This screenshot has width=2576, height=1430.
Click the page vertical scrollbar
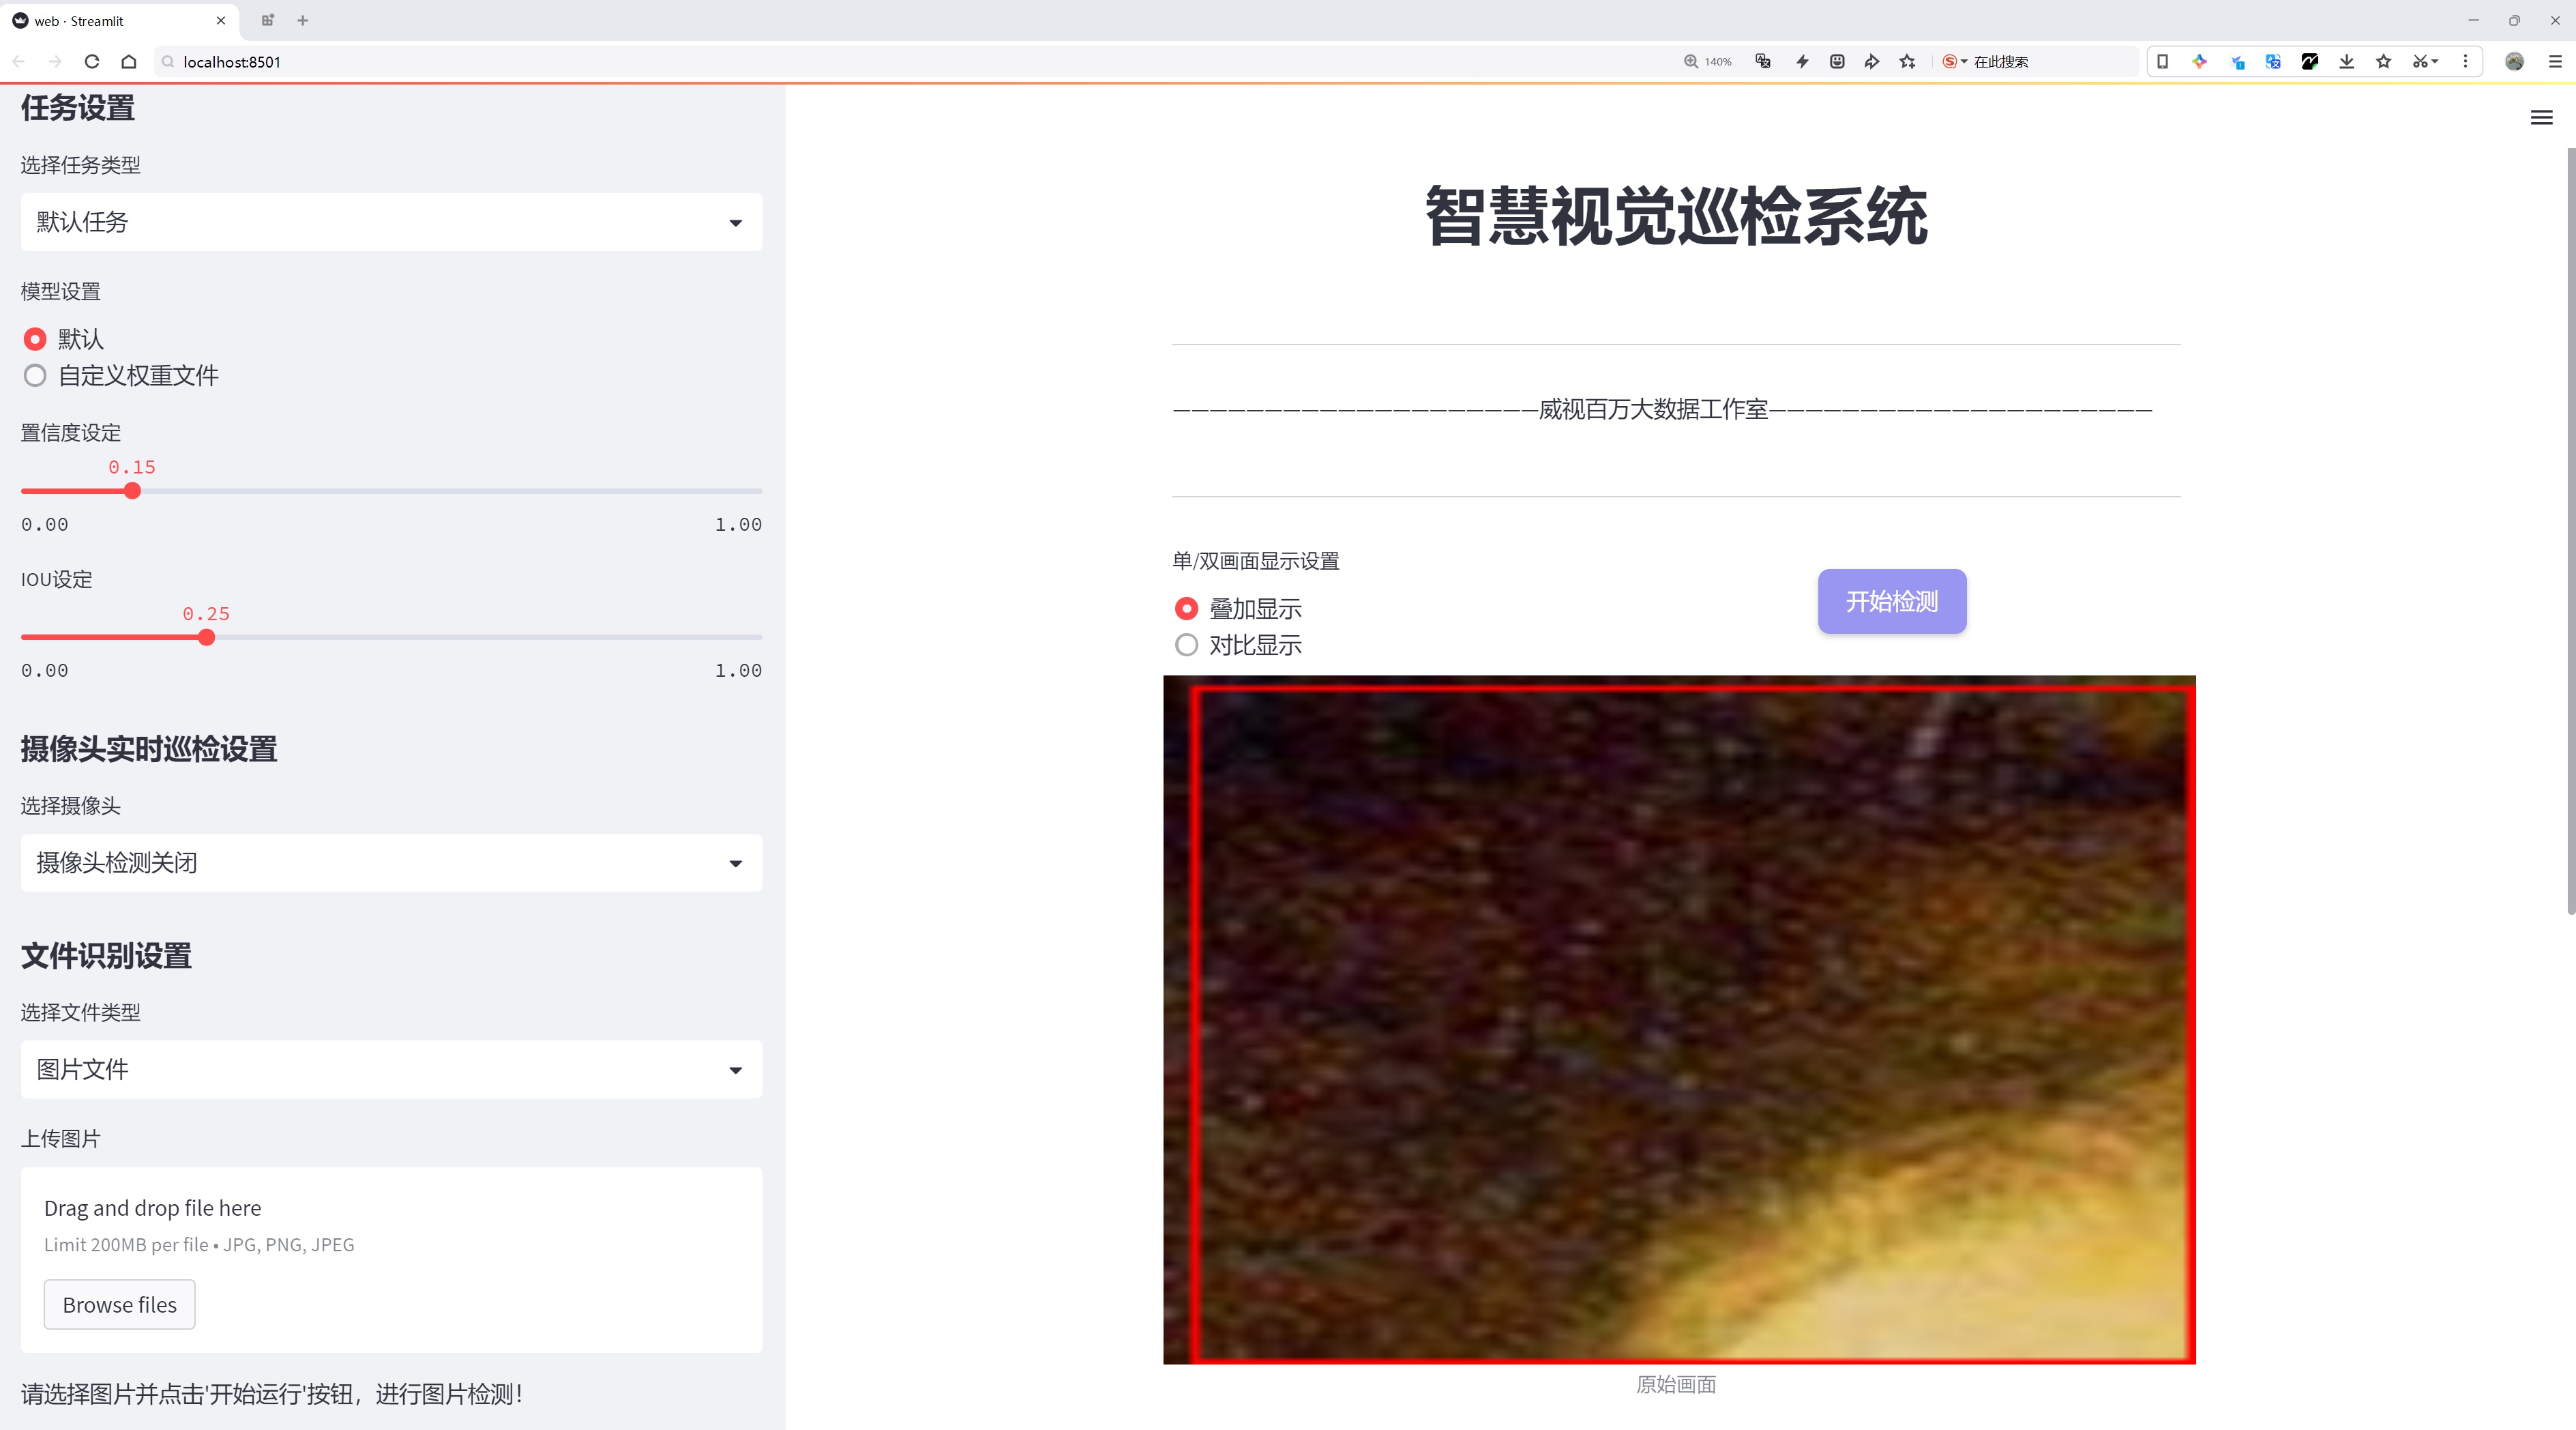click(2571, 530)
